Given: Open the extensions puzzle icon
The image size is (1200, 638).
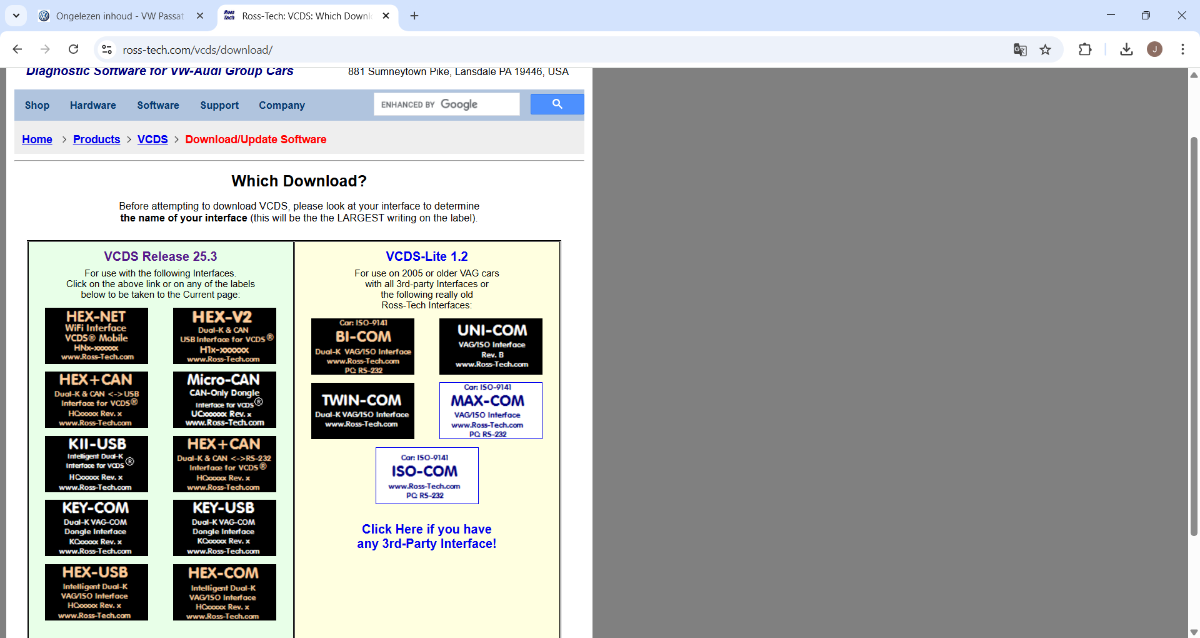Looking at the screenshot, I should 1085,49.
